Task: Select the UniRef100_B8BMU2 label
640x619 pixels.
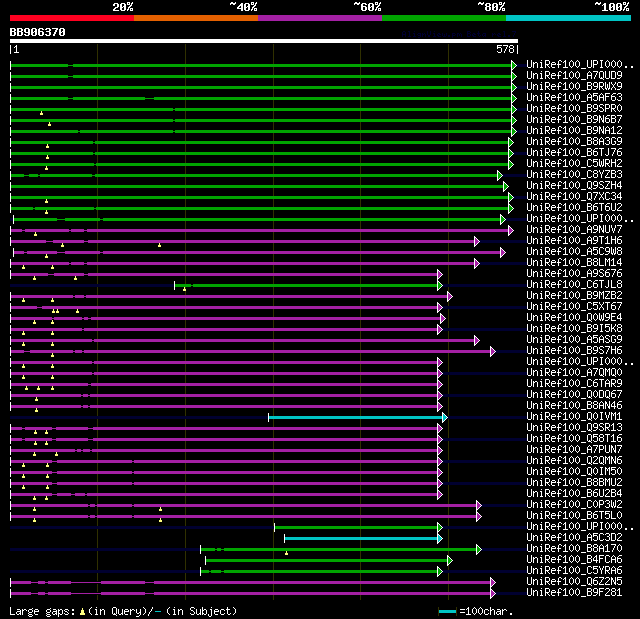Action: [x=574, y=483]
